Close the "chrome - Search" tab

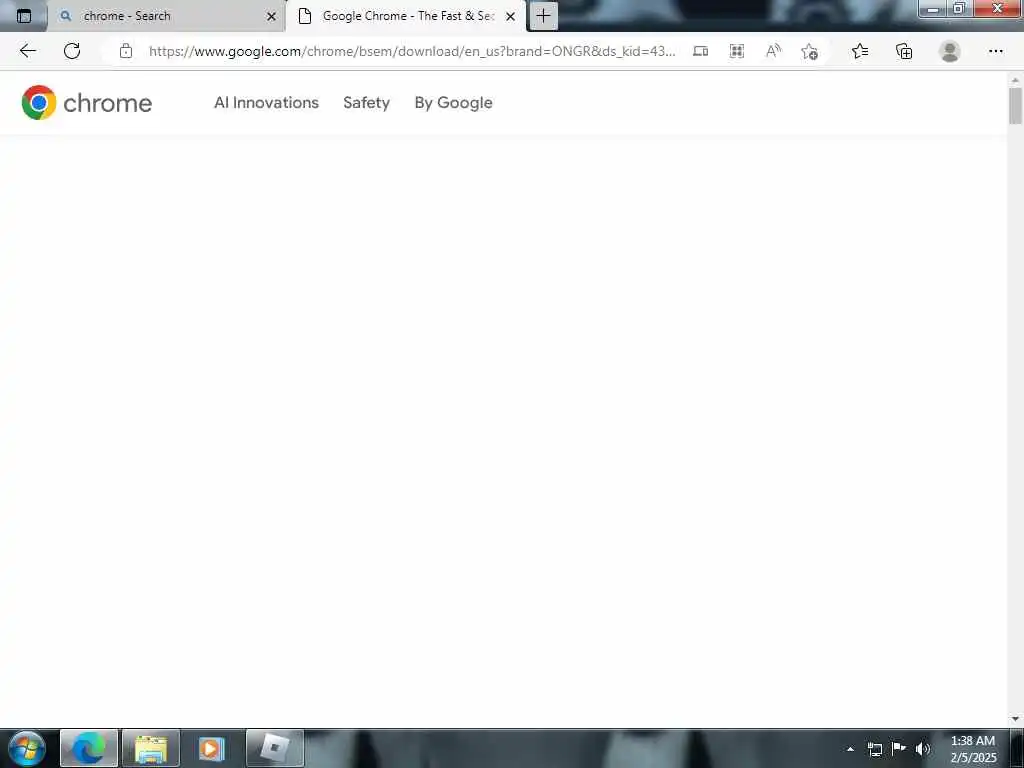click(272, 16)
